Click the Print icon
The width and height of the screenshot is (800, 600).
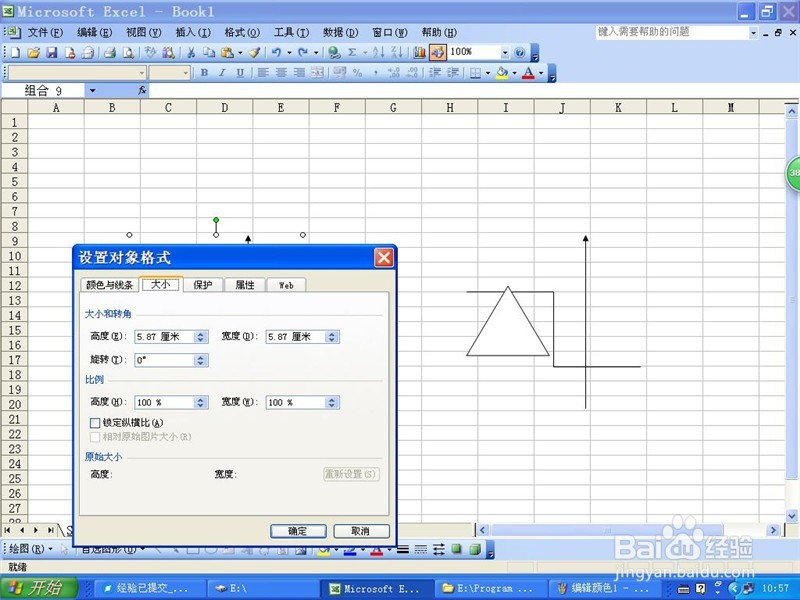pyautogui.click(x=109, y=52)
